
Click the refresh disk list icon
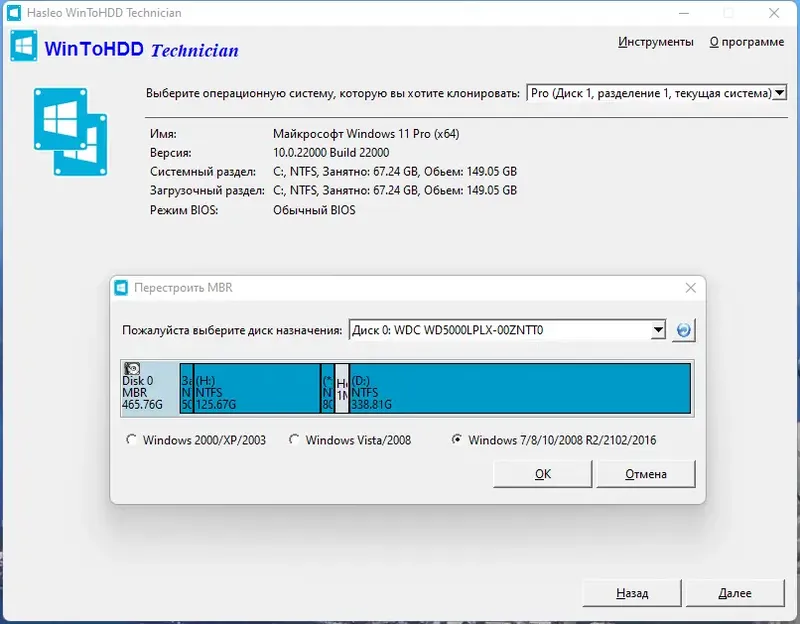tap(684, 330)
